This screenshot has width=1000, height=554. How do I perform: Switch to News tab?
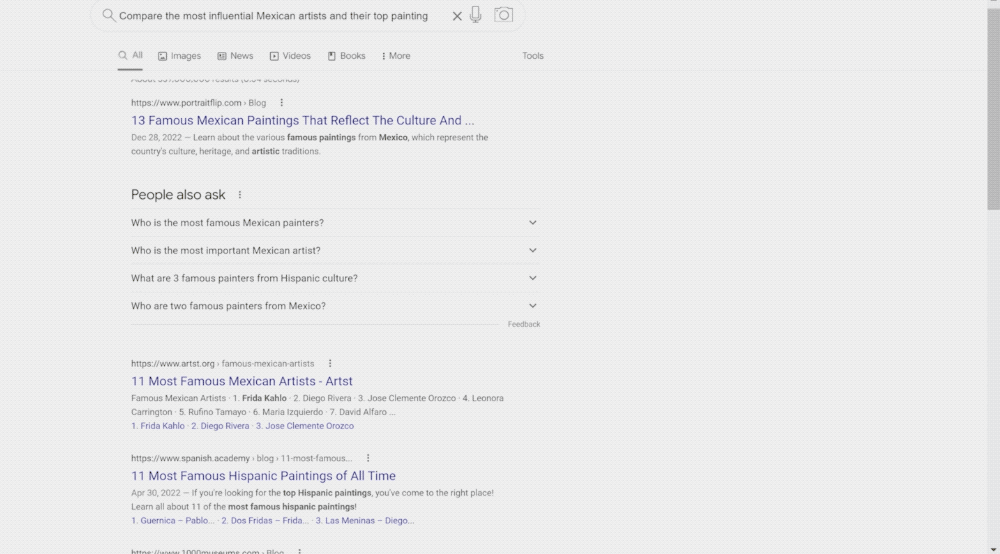235,56
